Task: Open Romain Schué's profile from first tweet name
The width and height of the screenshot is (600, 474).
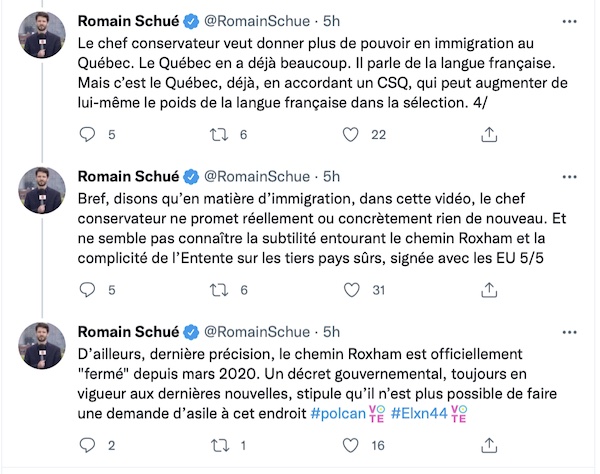Action: tap(128, 21)
